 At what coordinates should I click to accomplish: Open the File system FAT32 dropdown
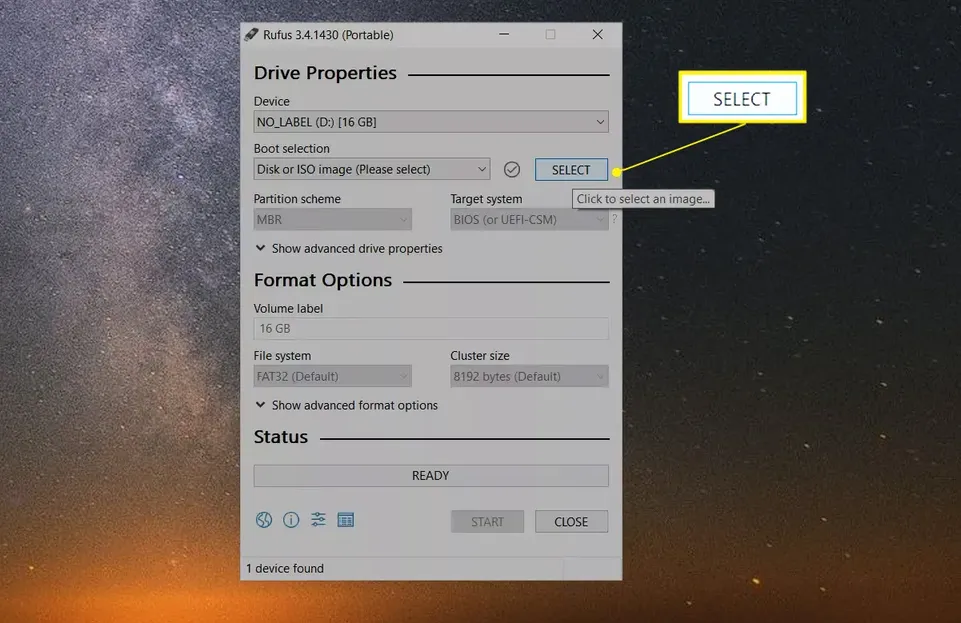click(x=333, y=376)
